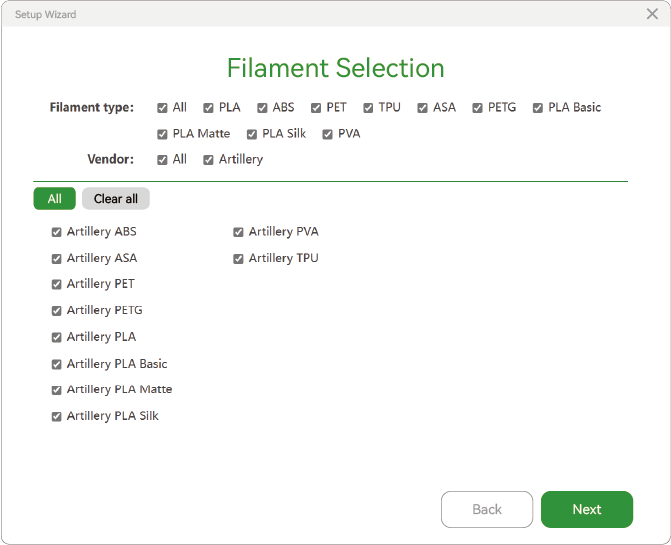
Task: Go Back to previous step
Action: 487,509
